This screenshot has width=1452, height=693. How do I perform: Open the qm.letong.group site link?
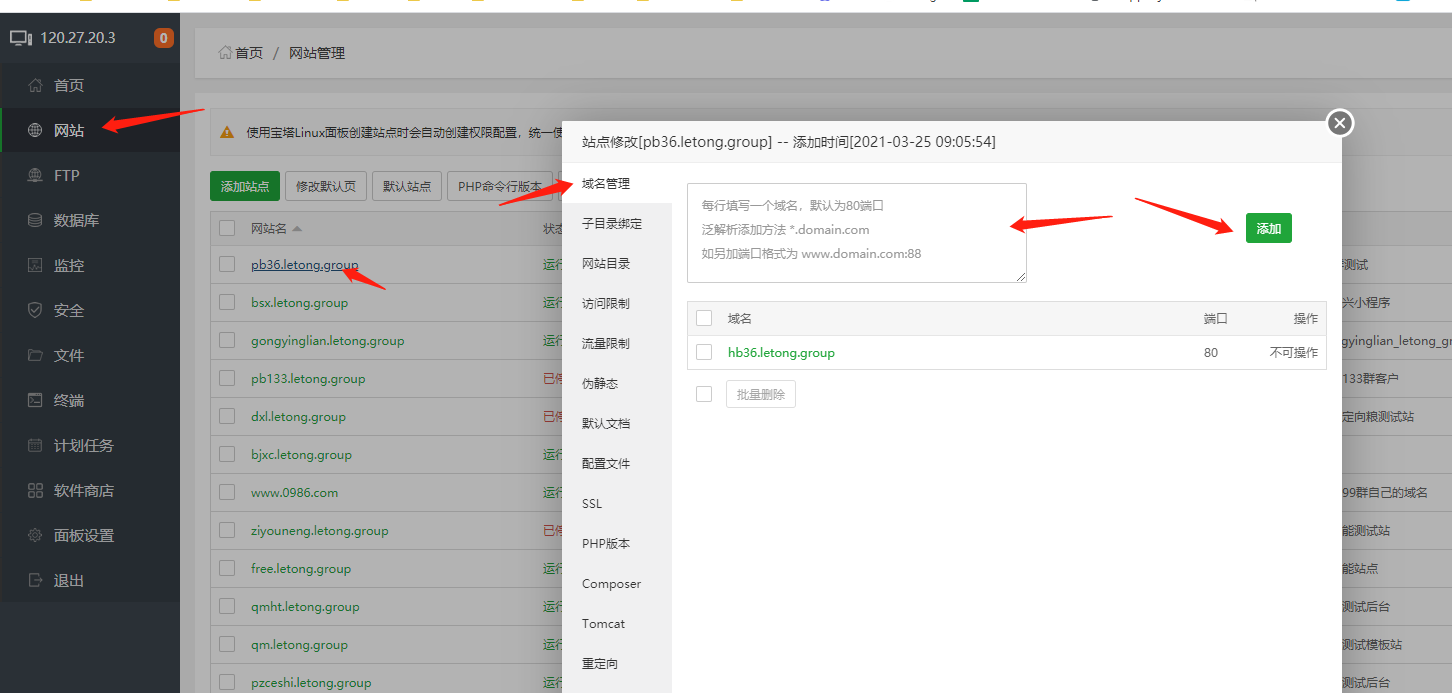coord(299,645)
